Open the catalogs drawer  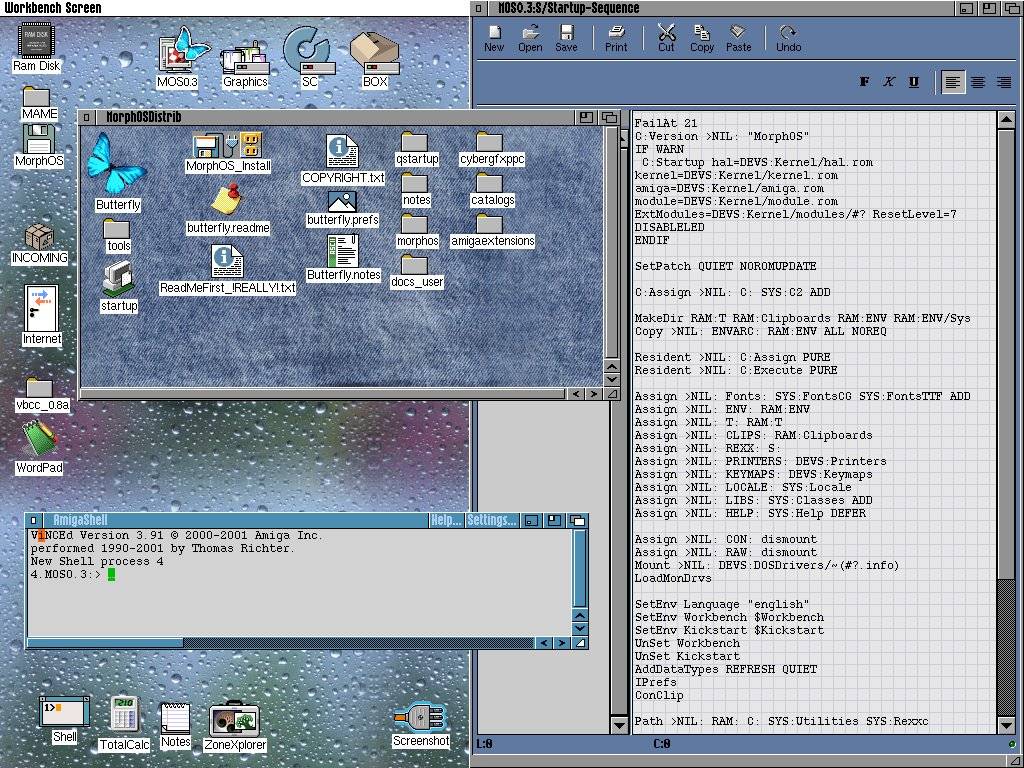(x=491, y=189)
